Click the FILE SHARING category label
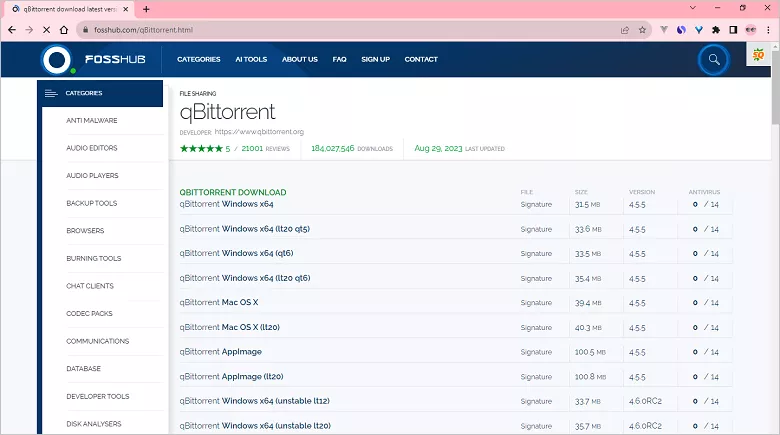780x435 pixels. point(198,94)
